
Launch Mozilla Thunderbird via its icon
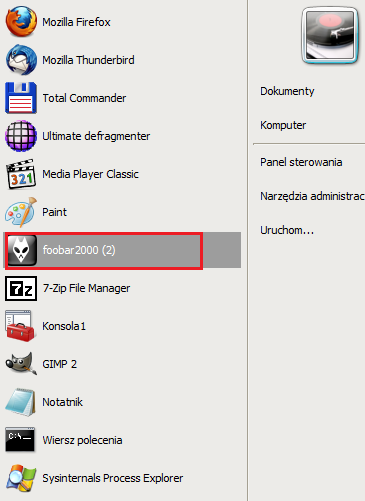[x=21, y=60]
